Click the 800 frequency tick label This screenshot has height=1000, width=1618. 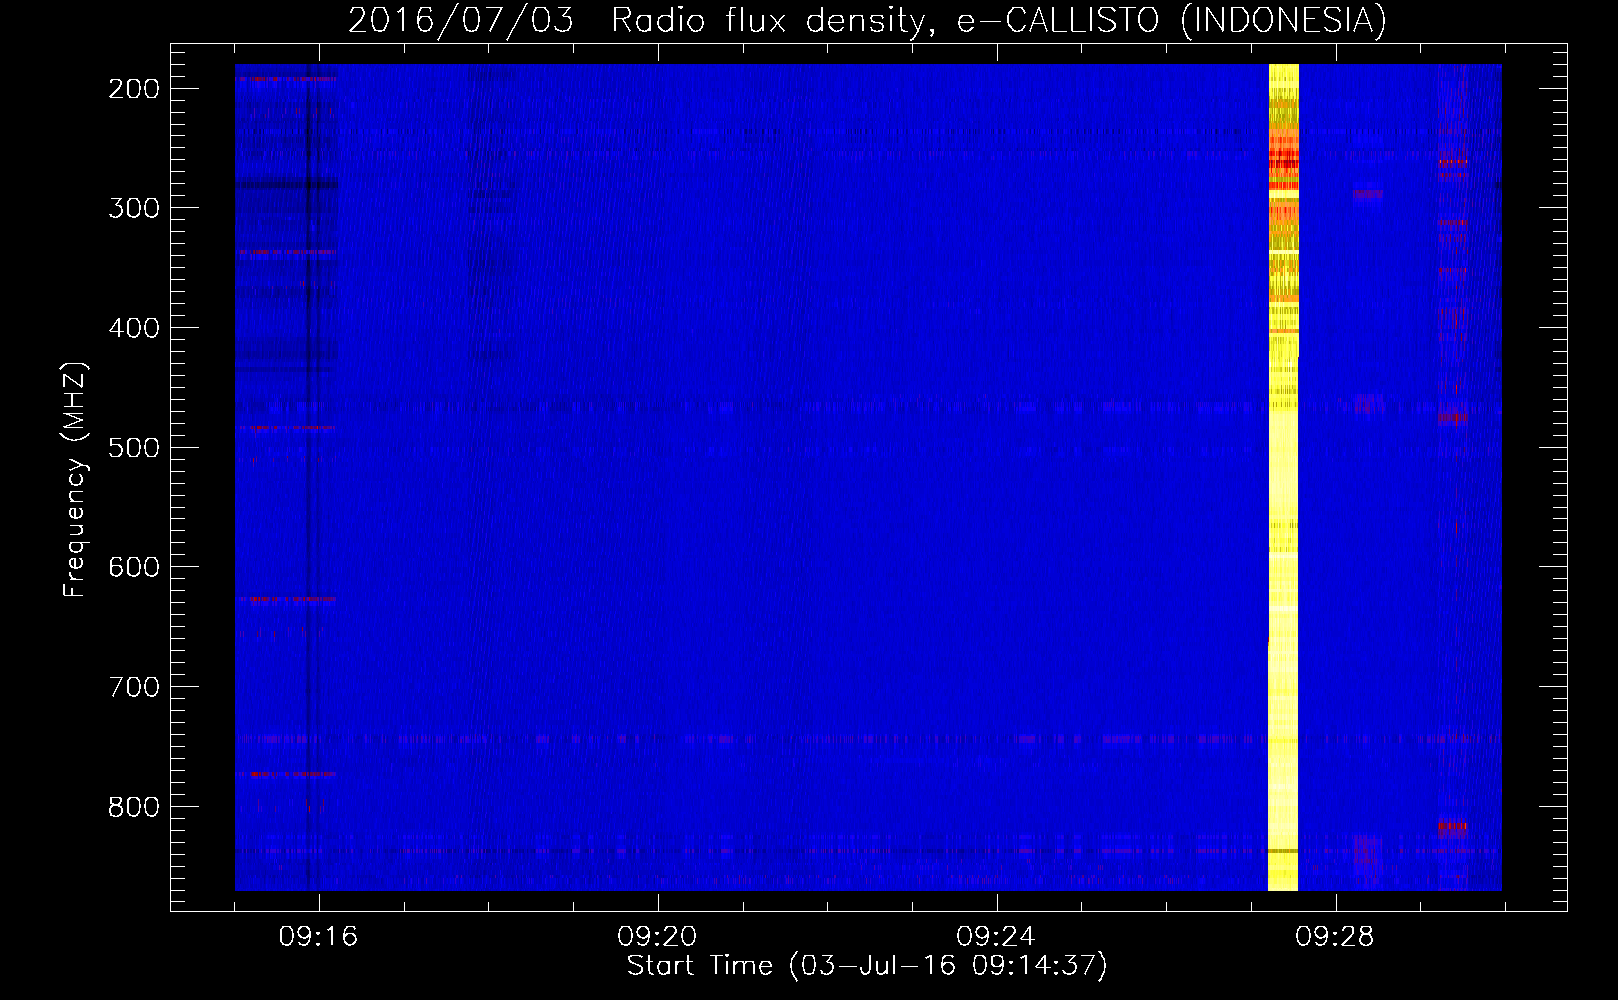(134, 807)
